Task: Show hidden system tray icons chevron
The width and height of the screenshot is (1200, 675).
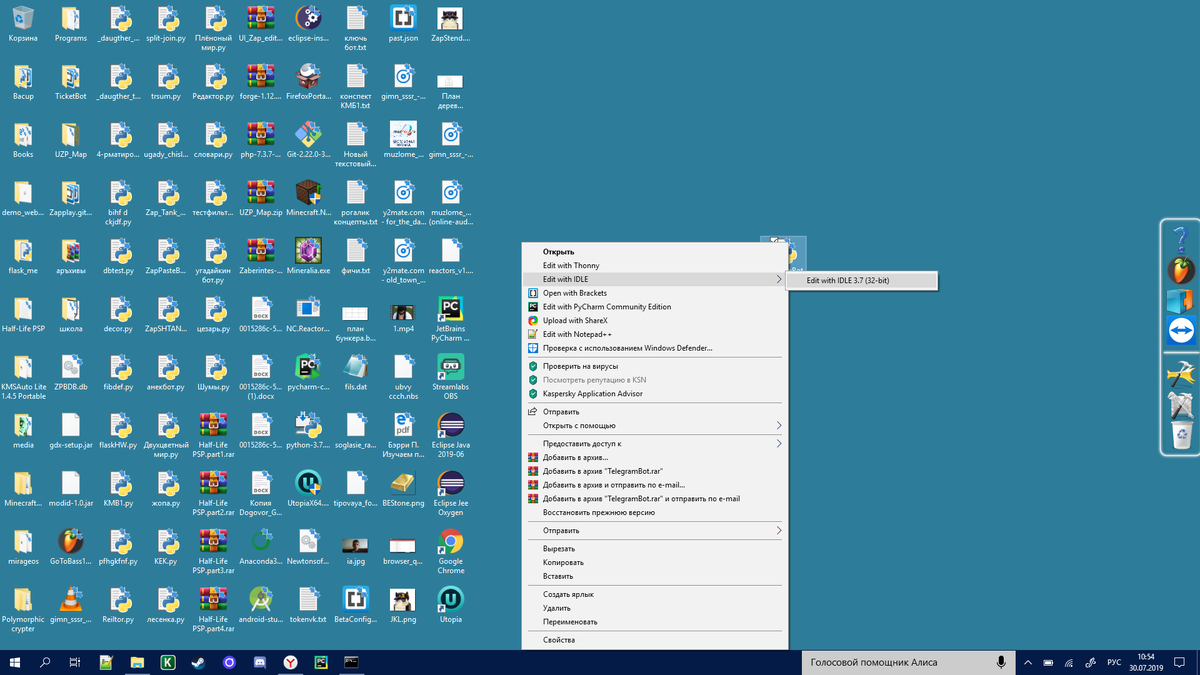Action: (1028, 662)
